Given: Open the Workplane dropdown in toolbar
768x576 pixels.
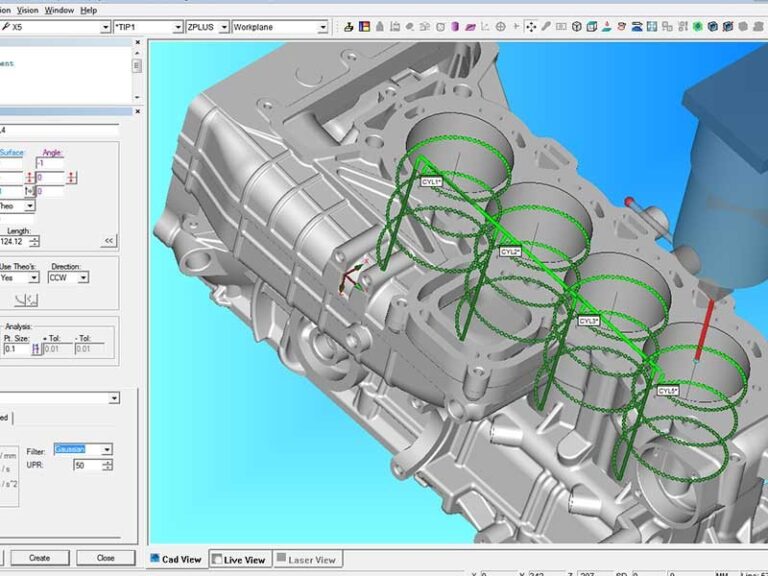Looking at the screenshot, I should click(x=324, y=27).
